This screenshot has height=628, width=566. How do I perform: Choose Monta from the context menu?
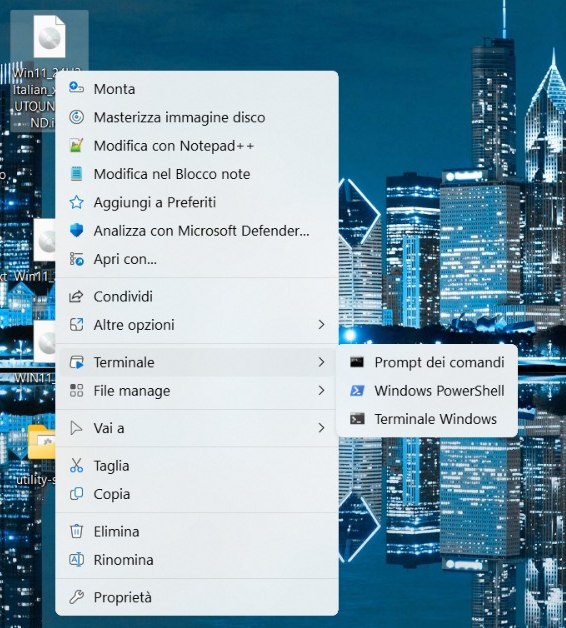[x=197, y=89]
